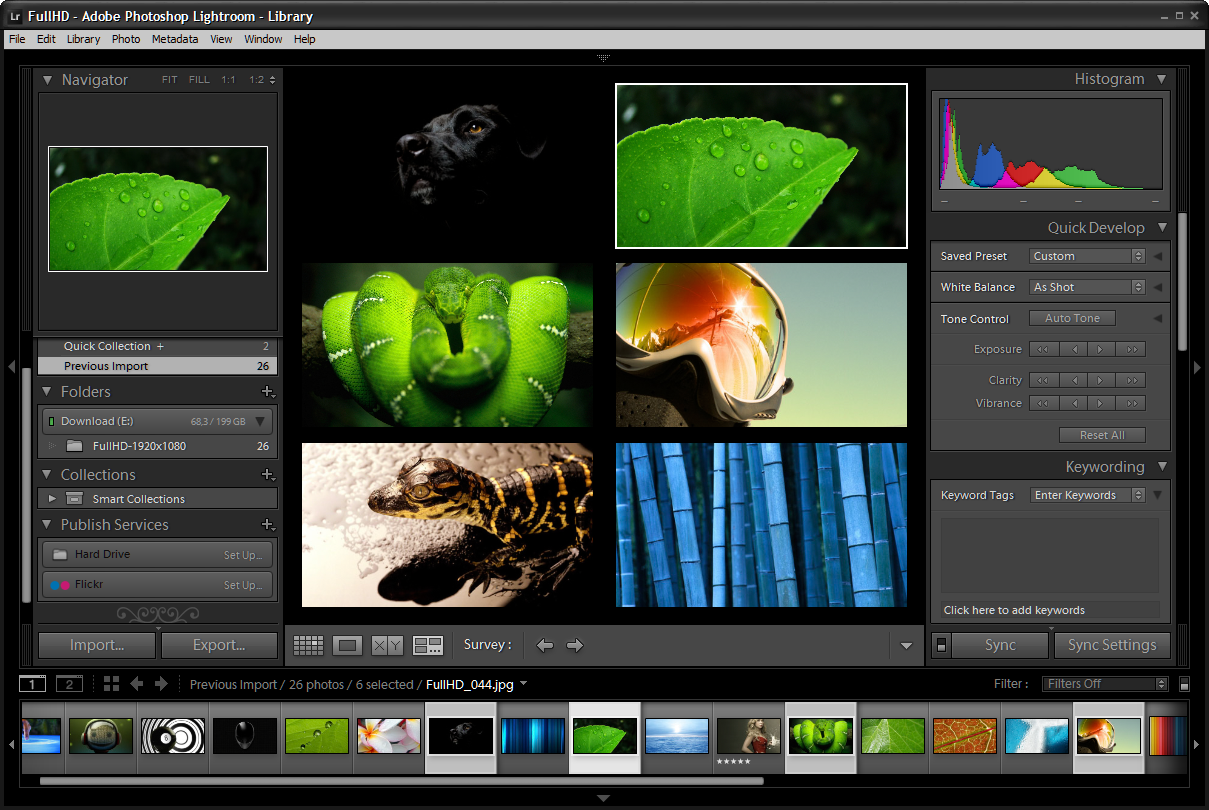Viewport: 1209px width, 810px height.
Task: Select the 8-ball thumbnail in the filmstrip
Action: point(245,737)
